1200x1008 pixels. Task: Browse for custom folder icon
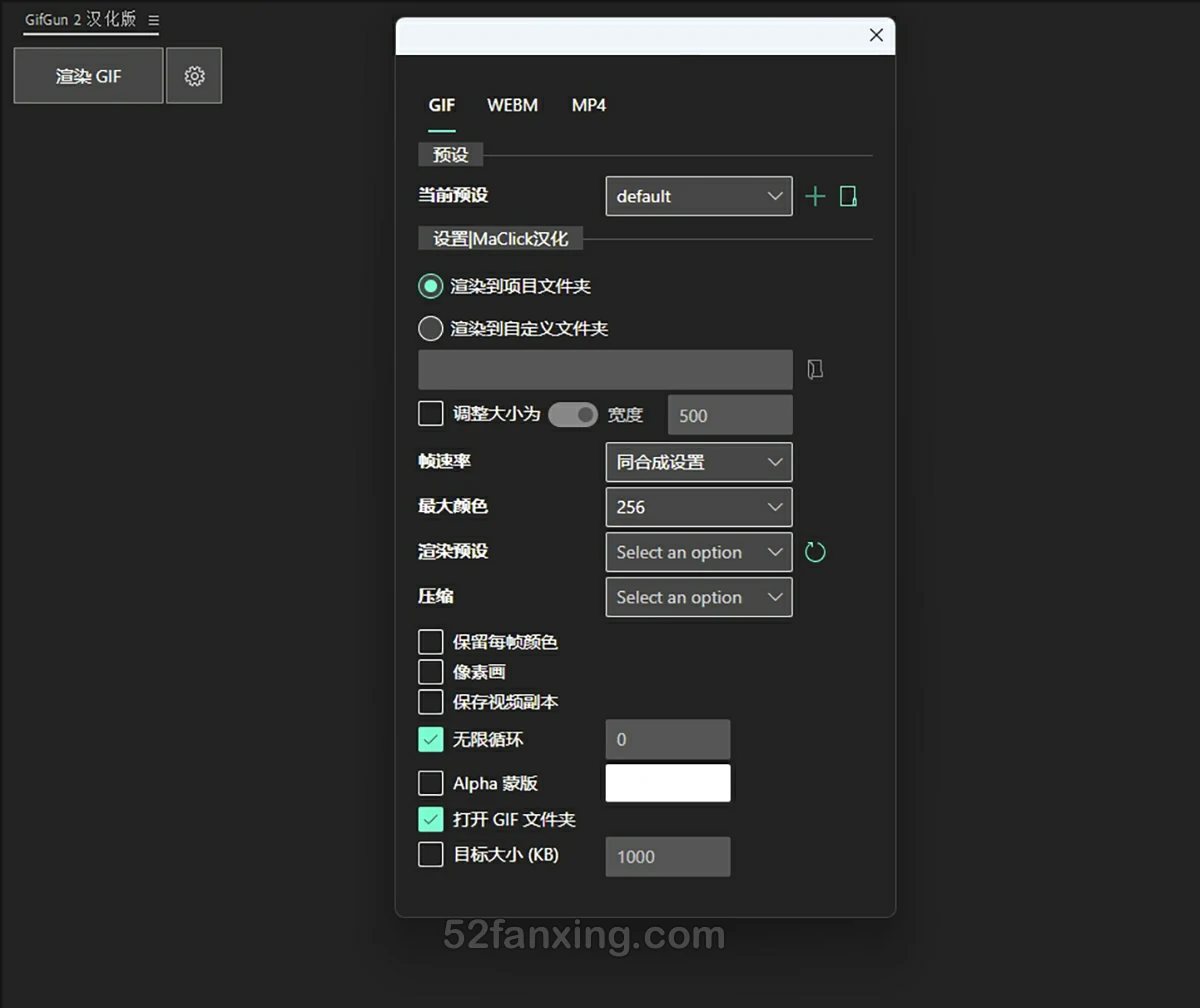(x=815, y=370)
